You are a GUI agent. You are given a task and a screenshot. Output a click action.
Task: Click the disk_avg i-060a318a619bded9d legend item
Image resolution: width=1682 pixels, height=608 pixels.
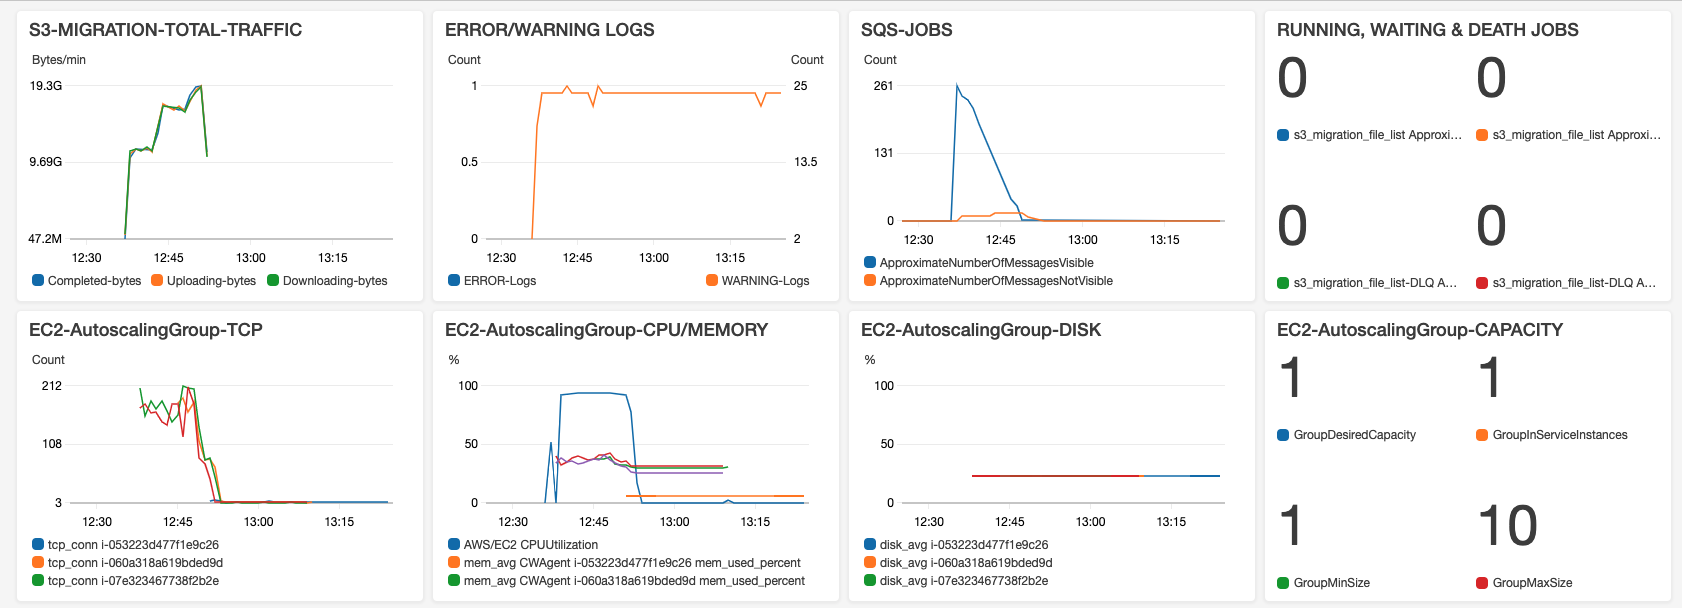point(965,563)
